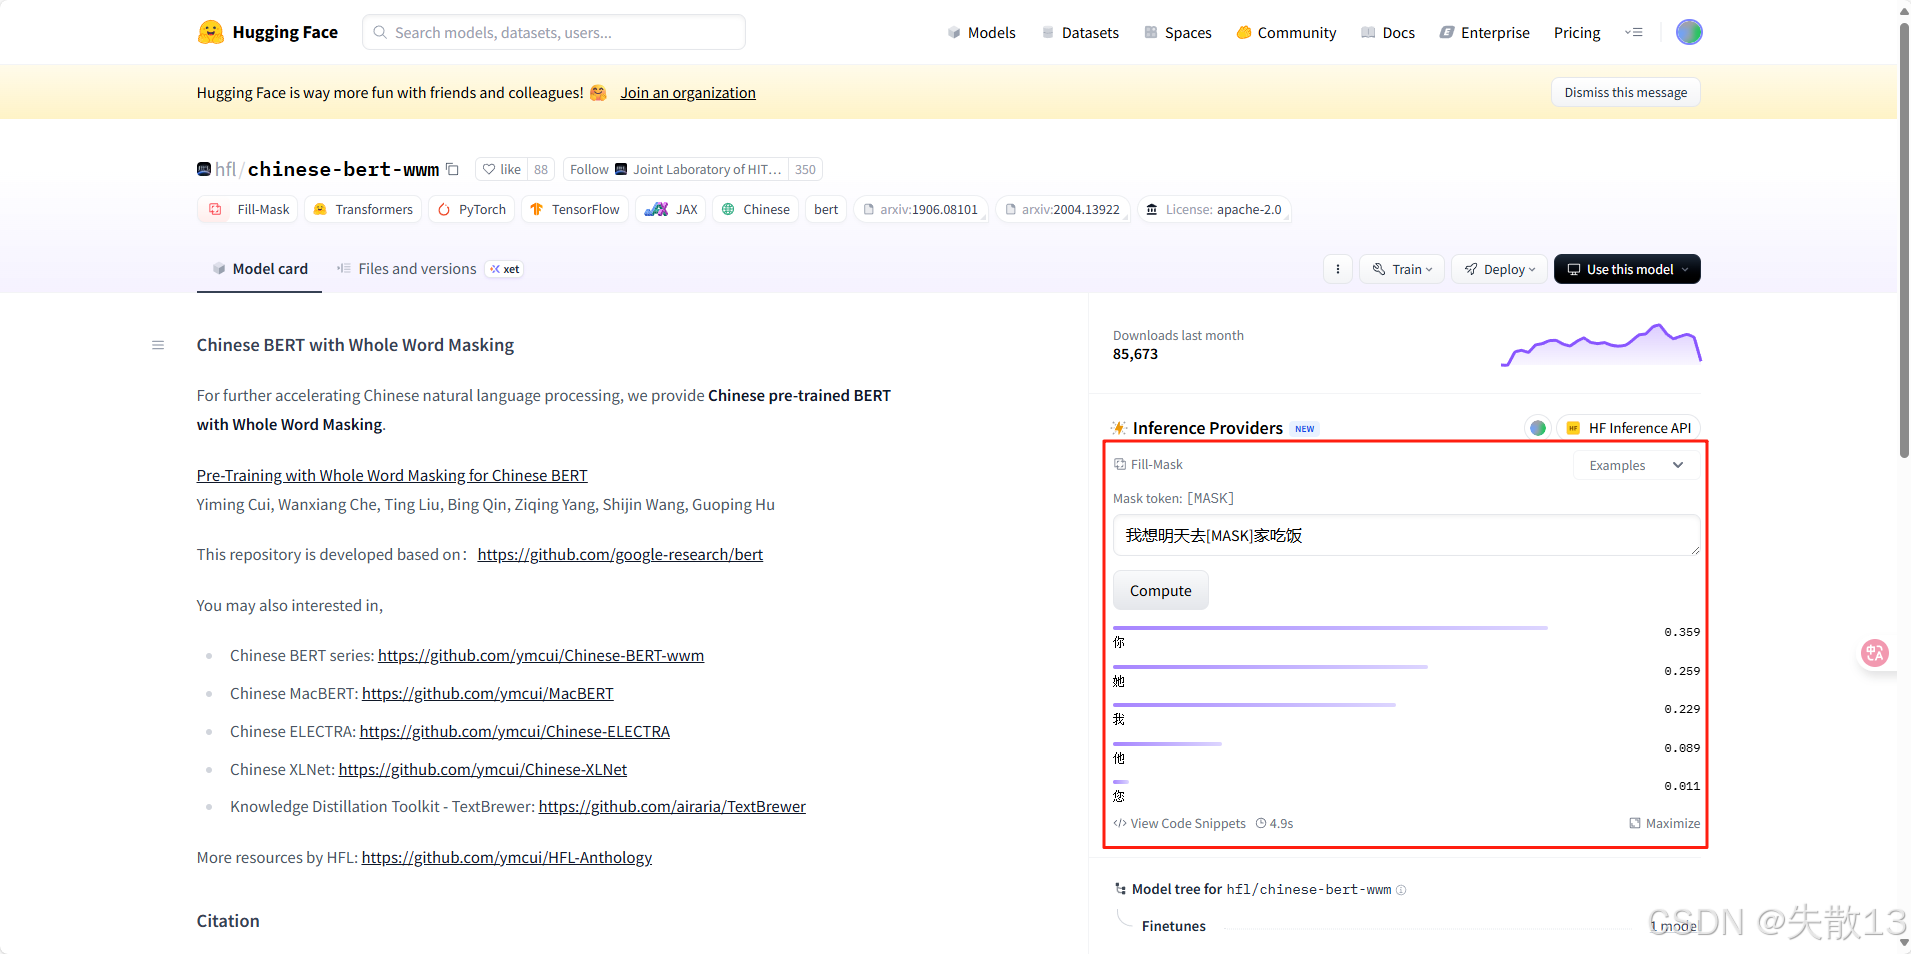Filter by the TensorFlow tag
This screenshot has height=954, width=1911.
tap(575, 209)
